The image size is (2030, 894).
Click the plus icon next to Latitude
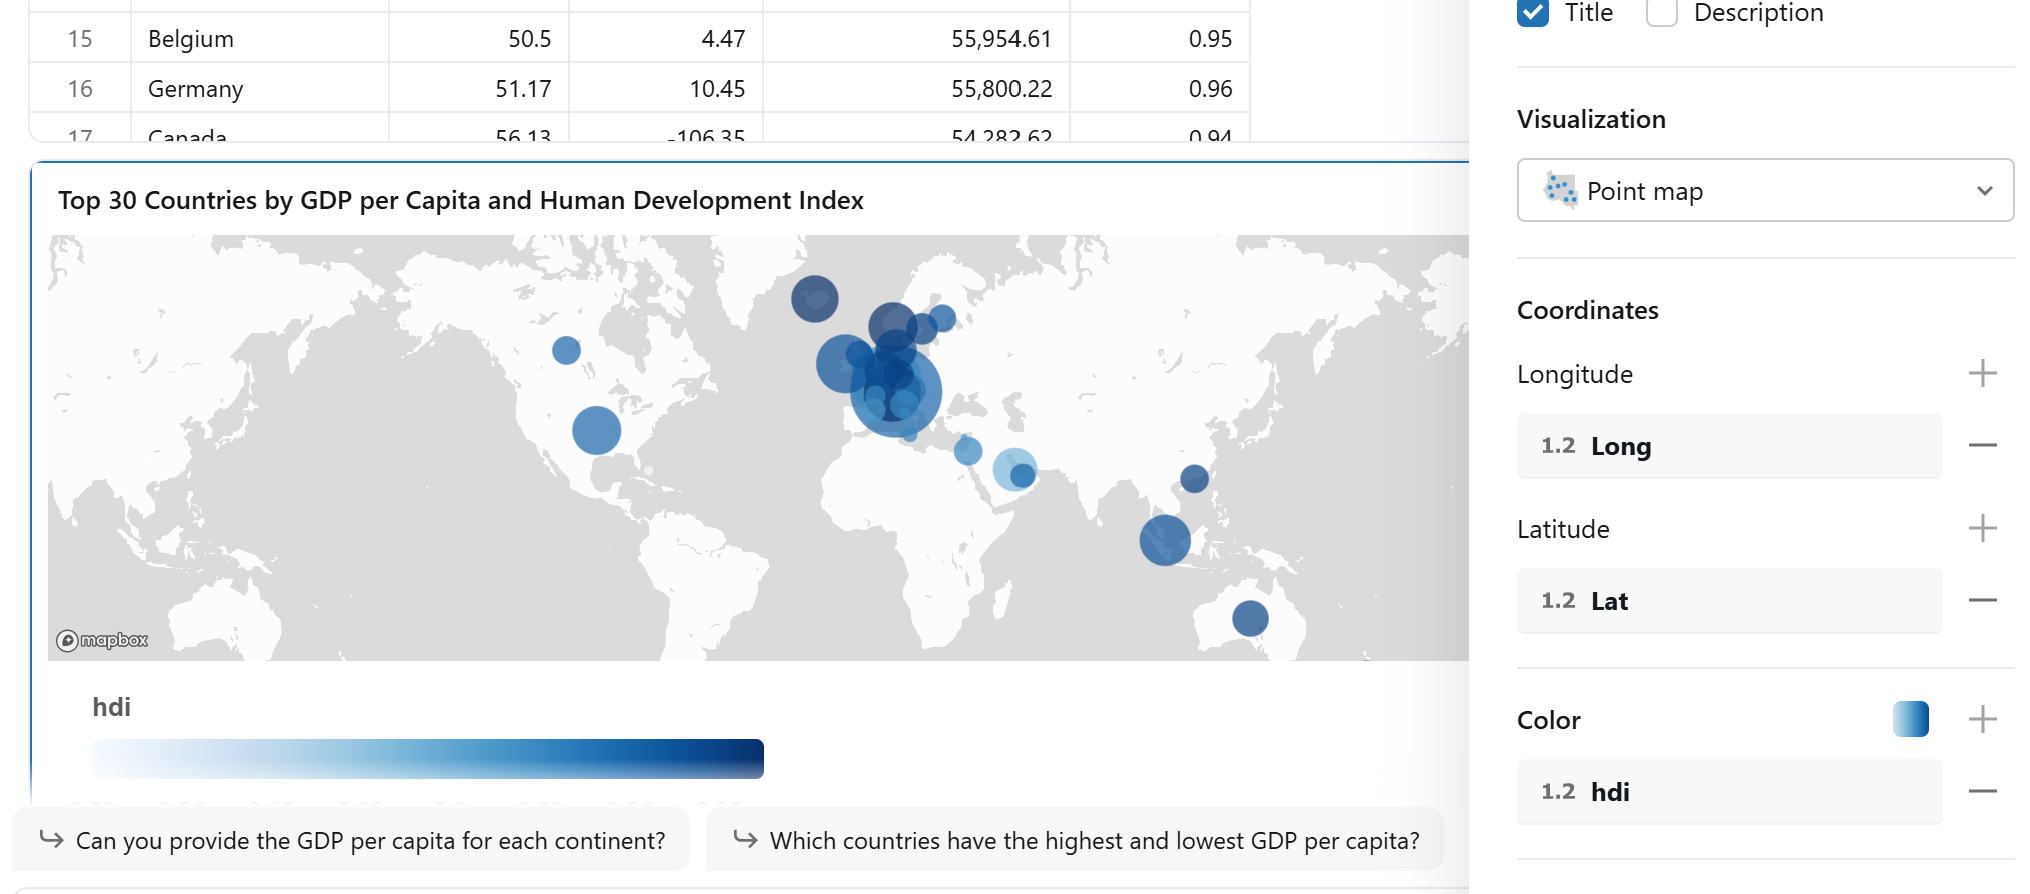(1982, 529)
